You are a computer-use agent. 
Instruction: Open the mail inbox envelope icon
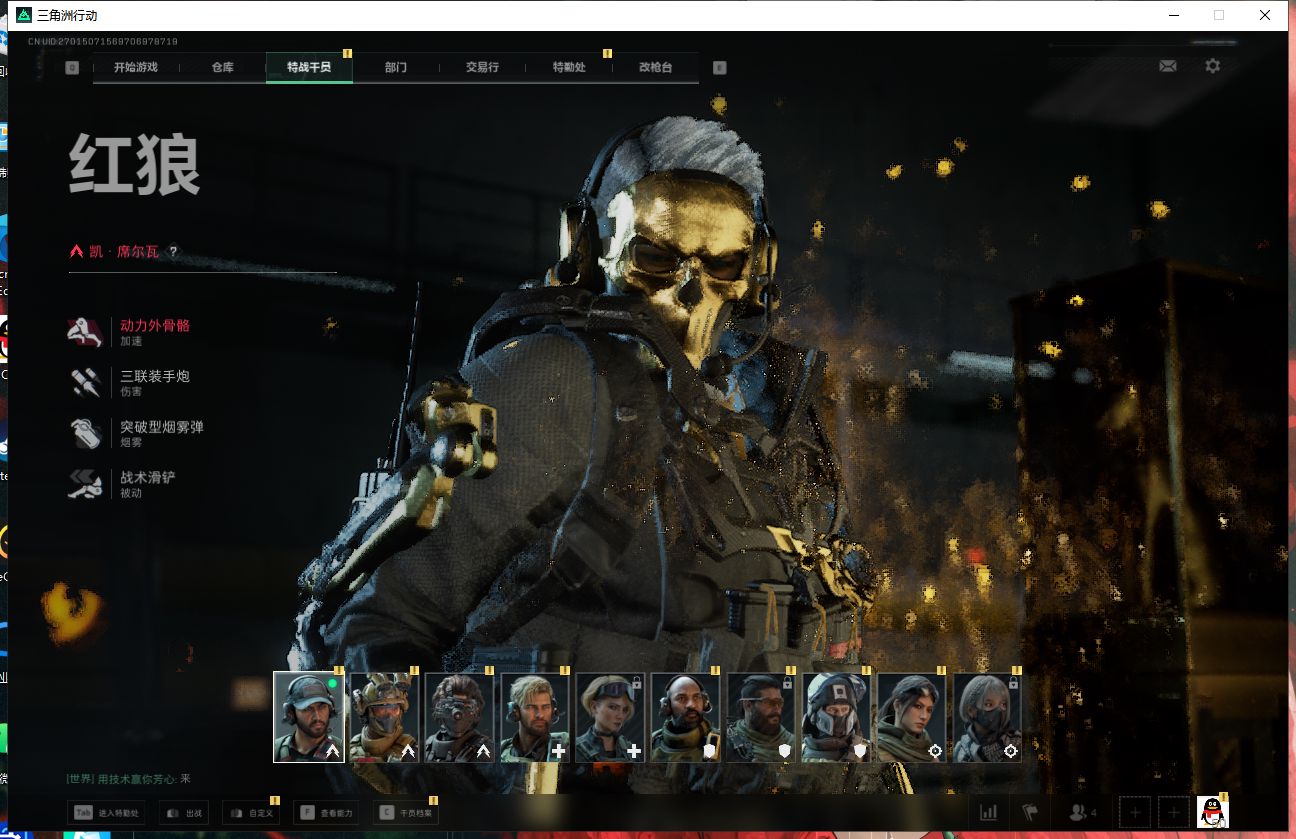click(x=1167, y=66)
